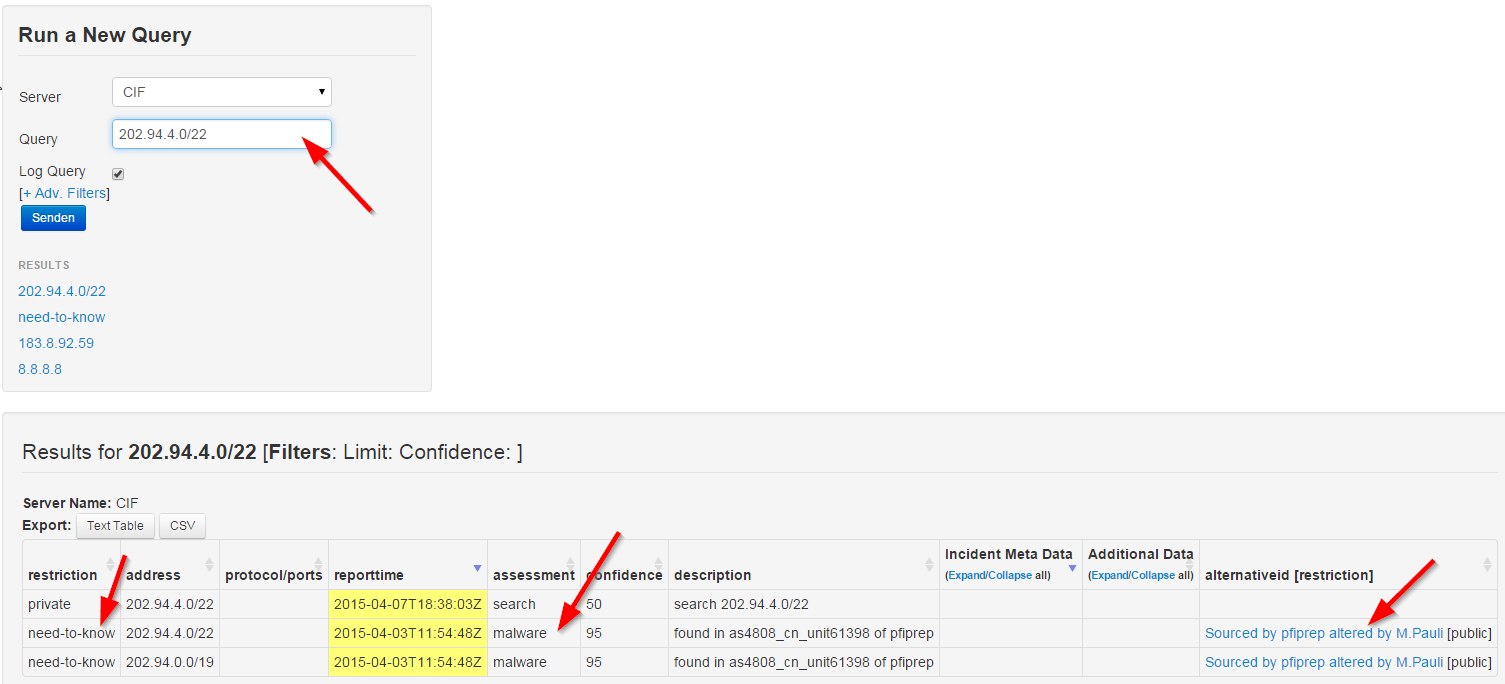Image resolution: width=1505 pixels, height=684 pixels.
Task: Sort results by assessment column arrows
Action: coord(570,564)
